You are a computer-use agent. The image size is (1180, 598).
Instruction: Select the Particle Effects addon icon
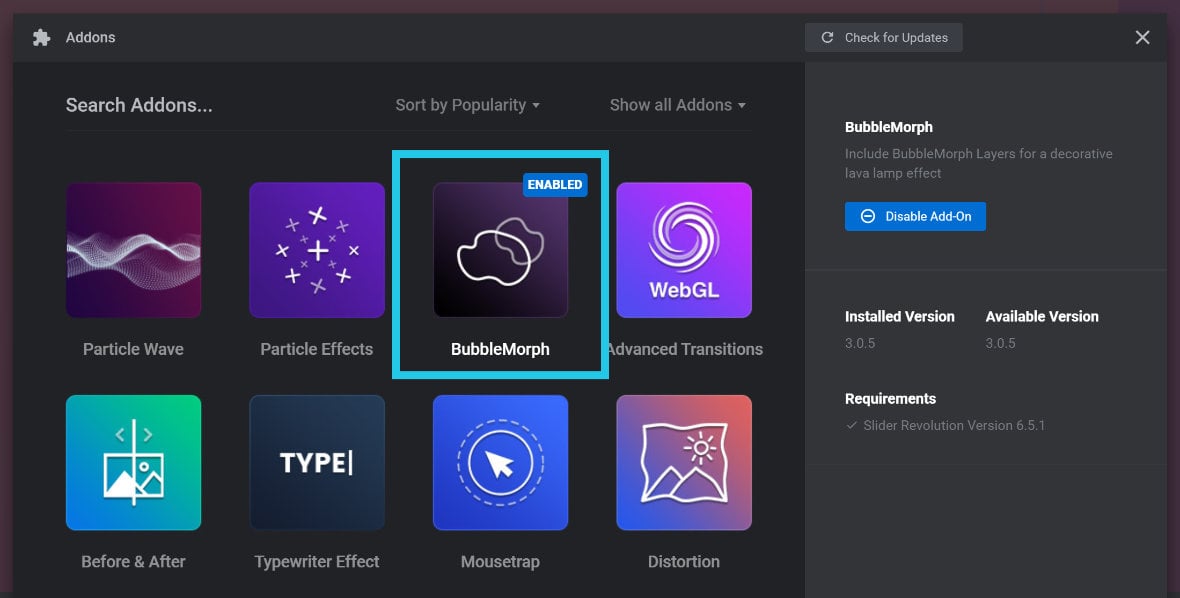click(x=317, y=250)
